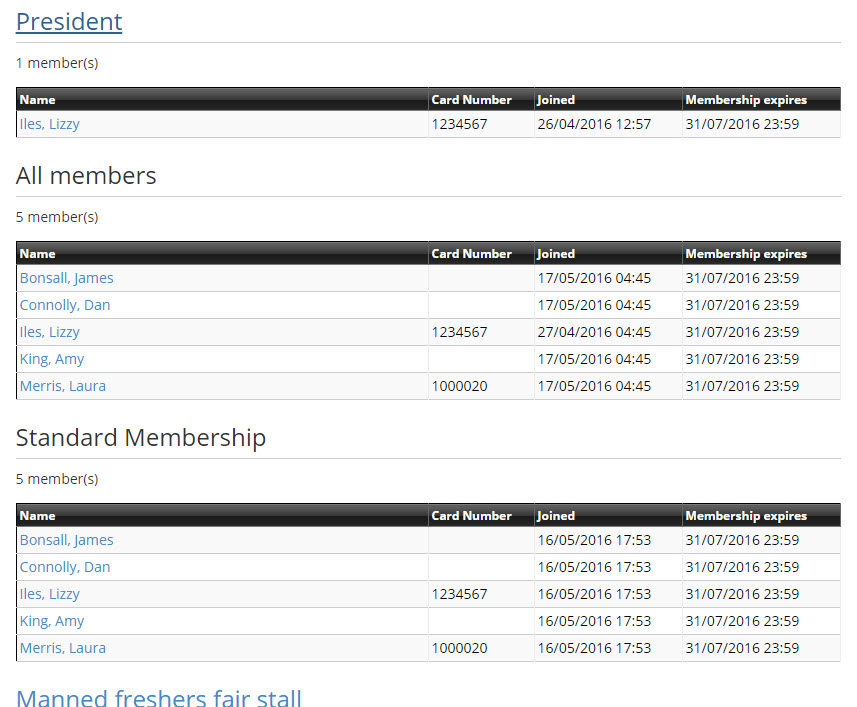Image resolution: width=857 pixels, height=707 pixels.
Task: Open King, Amy in Standard Membership table
Action: pos(52,621)
